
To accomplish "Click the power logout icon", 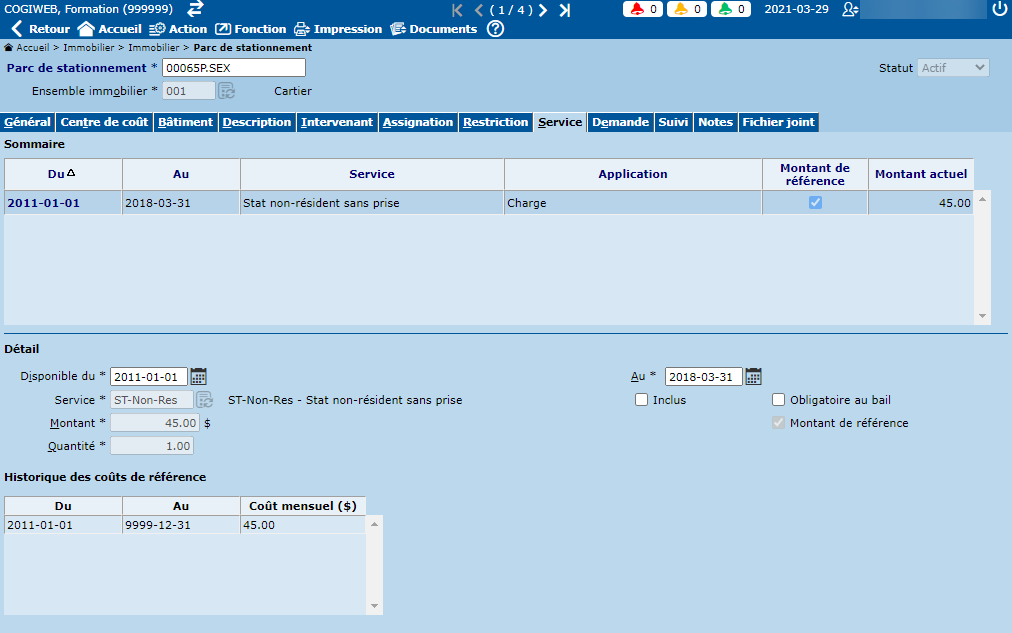I will [999, 9].
